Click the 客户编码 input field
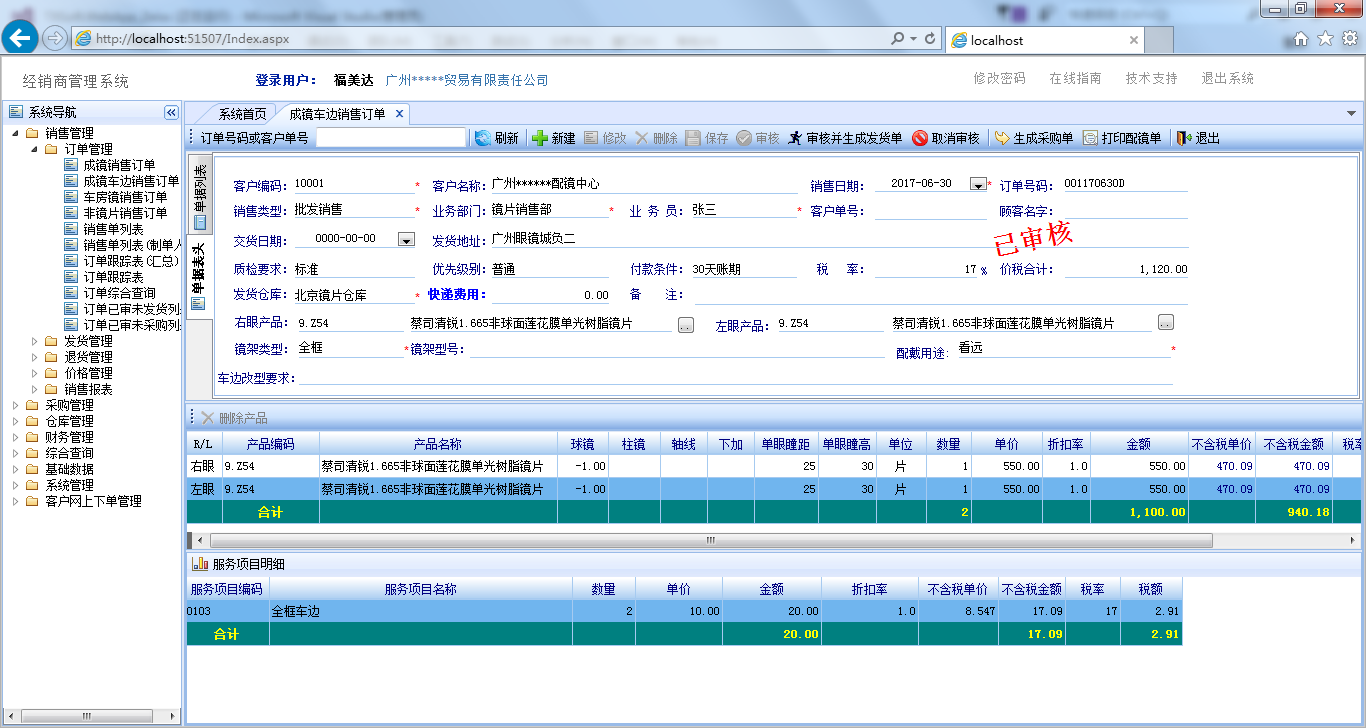 click(x=354, y=184)
